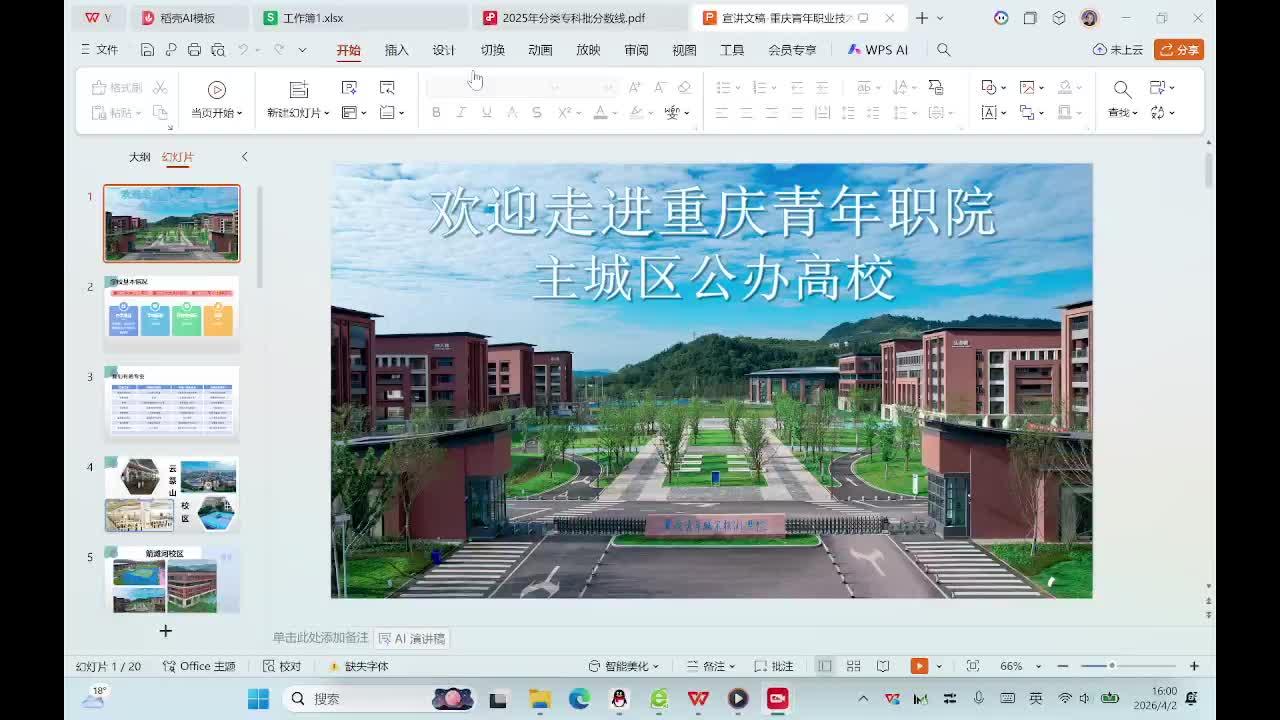Viewport: 1280px width, 720px height.
Task: Click the fit-slide-to-window icon in status bar
Action: (972, 666)
